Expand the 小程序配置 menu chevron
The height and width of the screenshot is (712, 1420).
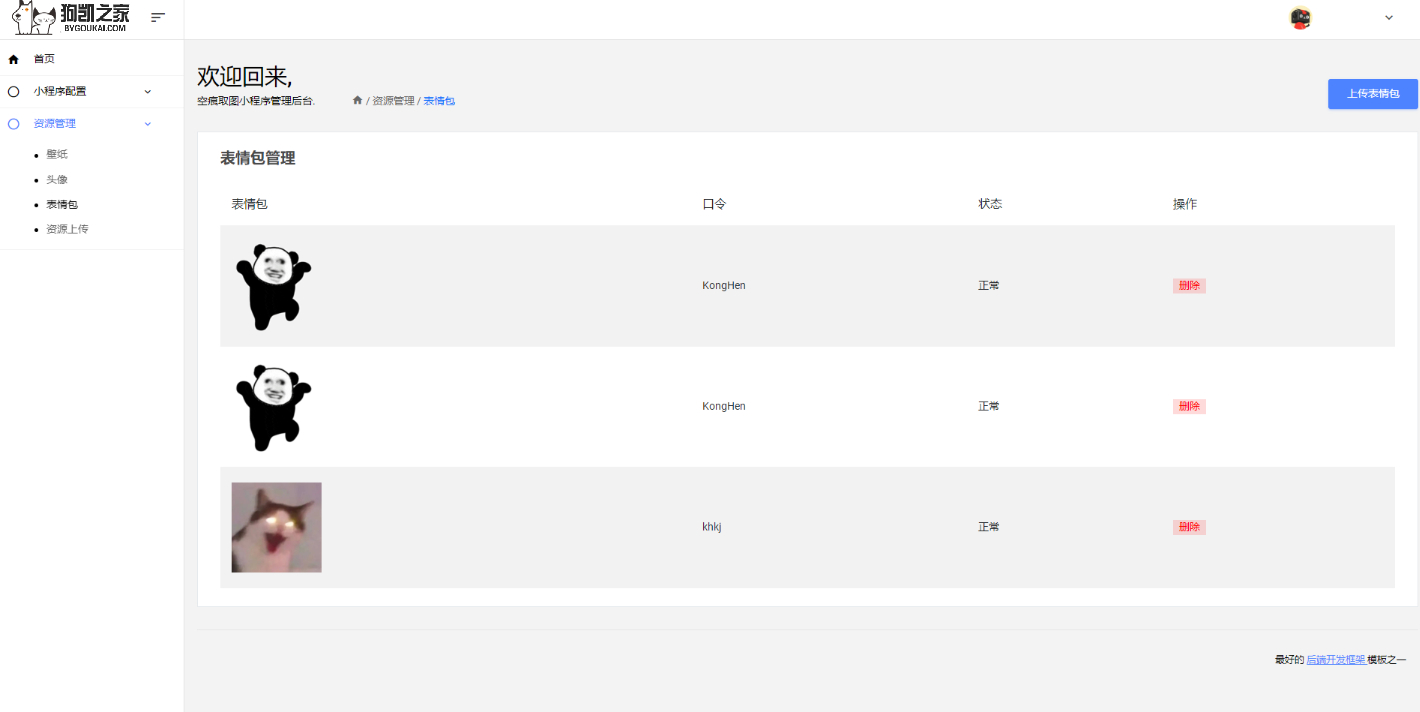coord(148,91)
